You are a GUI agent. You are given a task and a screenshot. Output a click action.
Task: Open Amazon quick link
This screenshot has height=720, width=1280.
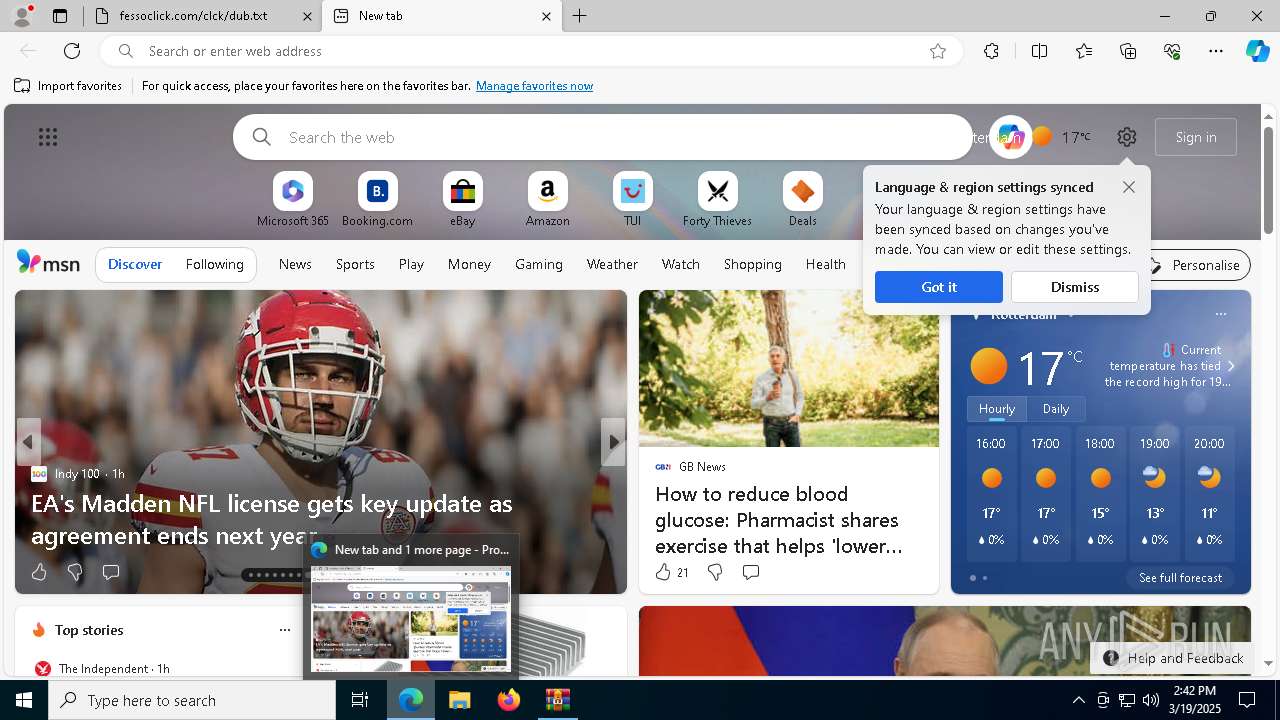[x=547, y=200]
